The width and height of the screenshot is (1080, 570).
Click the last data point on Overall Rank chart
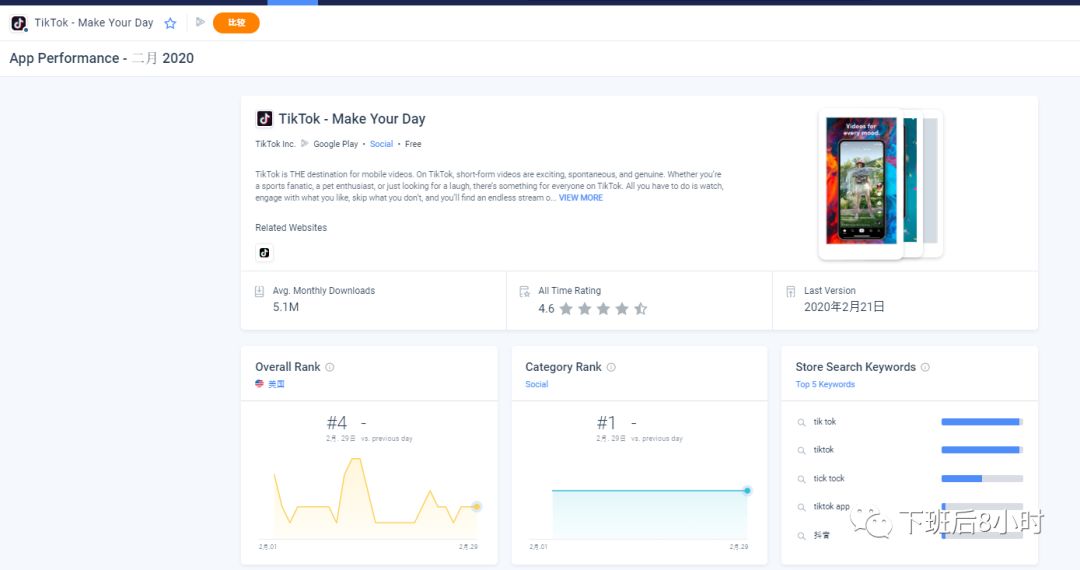[476, 507]
